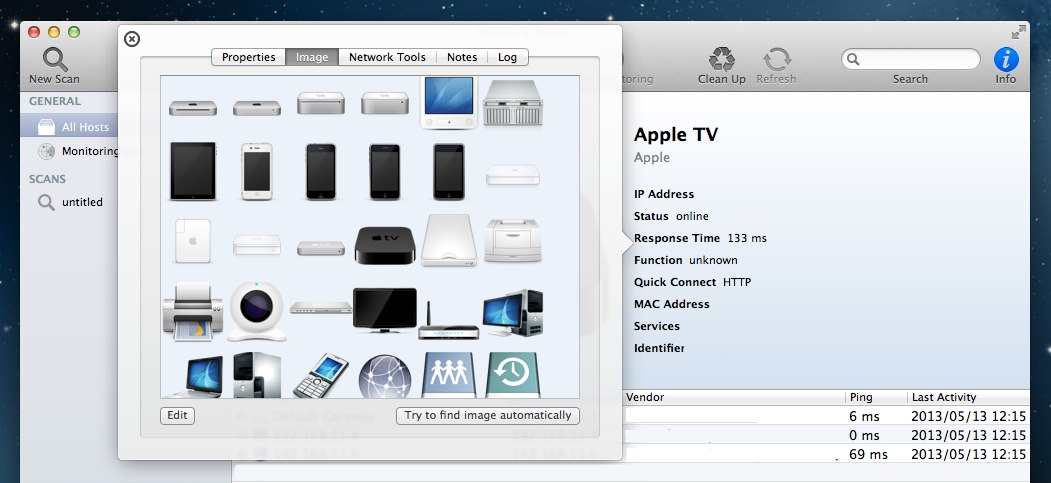Choose the PC tower with monitor image
The image size is (1051, 483).
pos(513,312)
